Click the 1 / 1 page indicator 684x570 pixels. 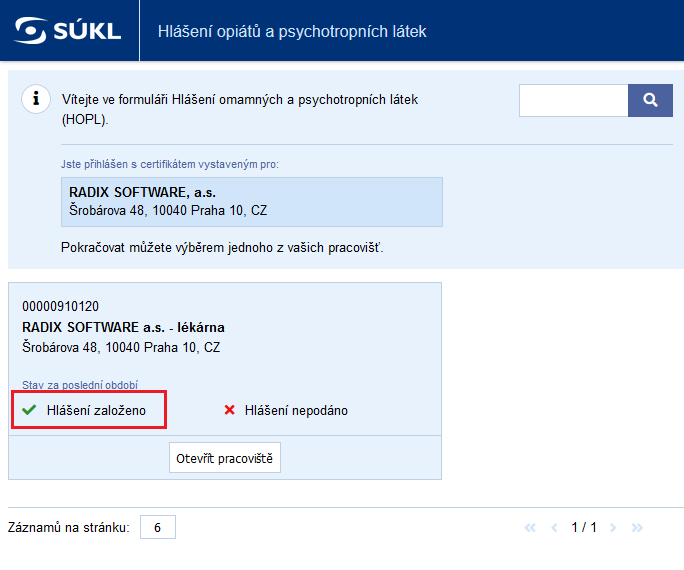584,527
